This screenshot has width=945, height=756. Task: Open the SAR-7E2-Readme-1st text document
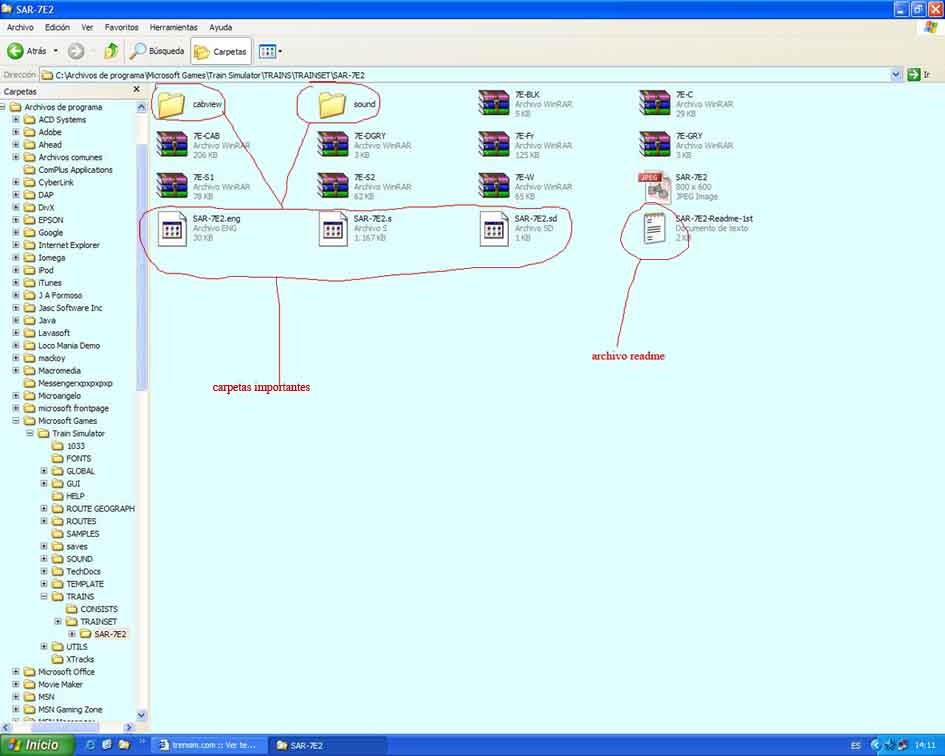coord(655,229)
